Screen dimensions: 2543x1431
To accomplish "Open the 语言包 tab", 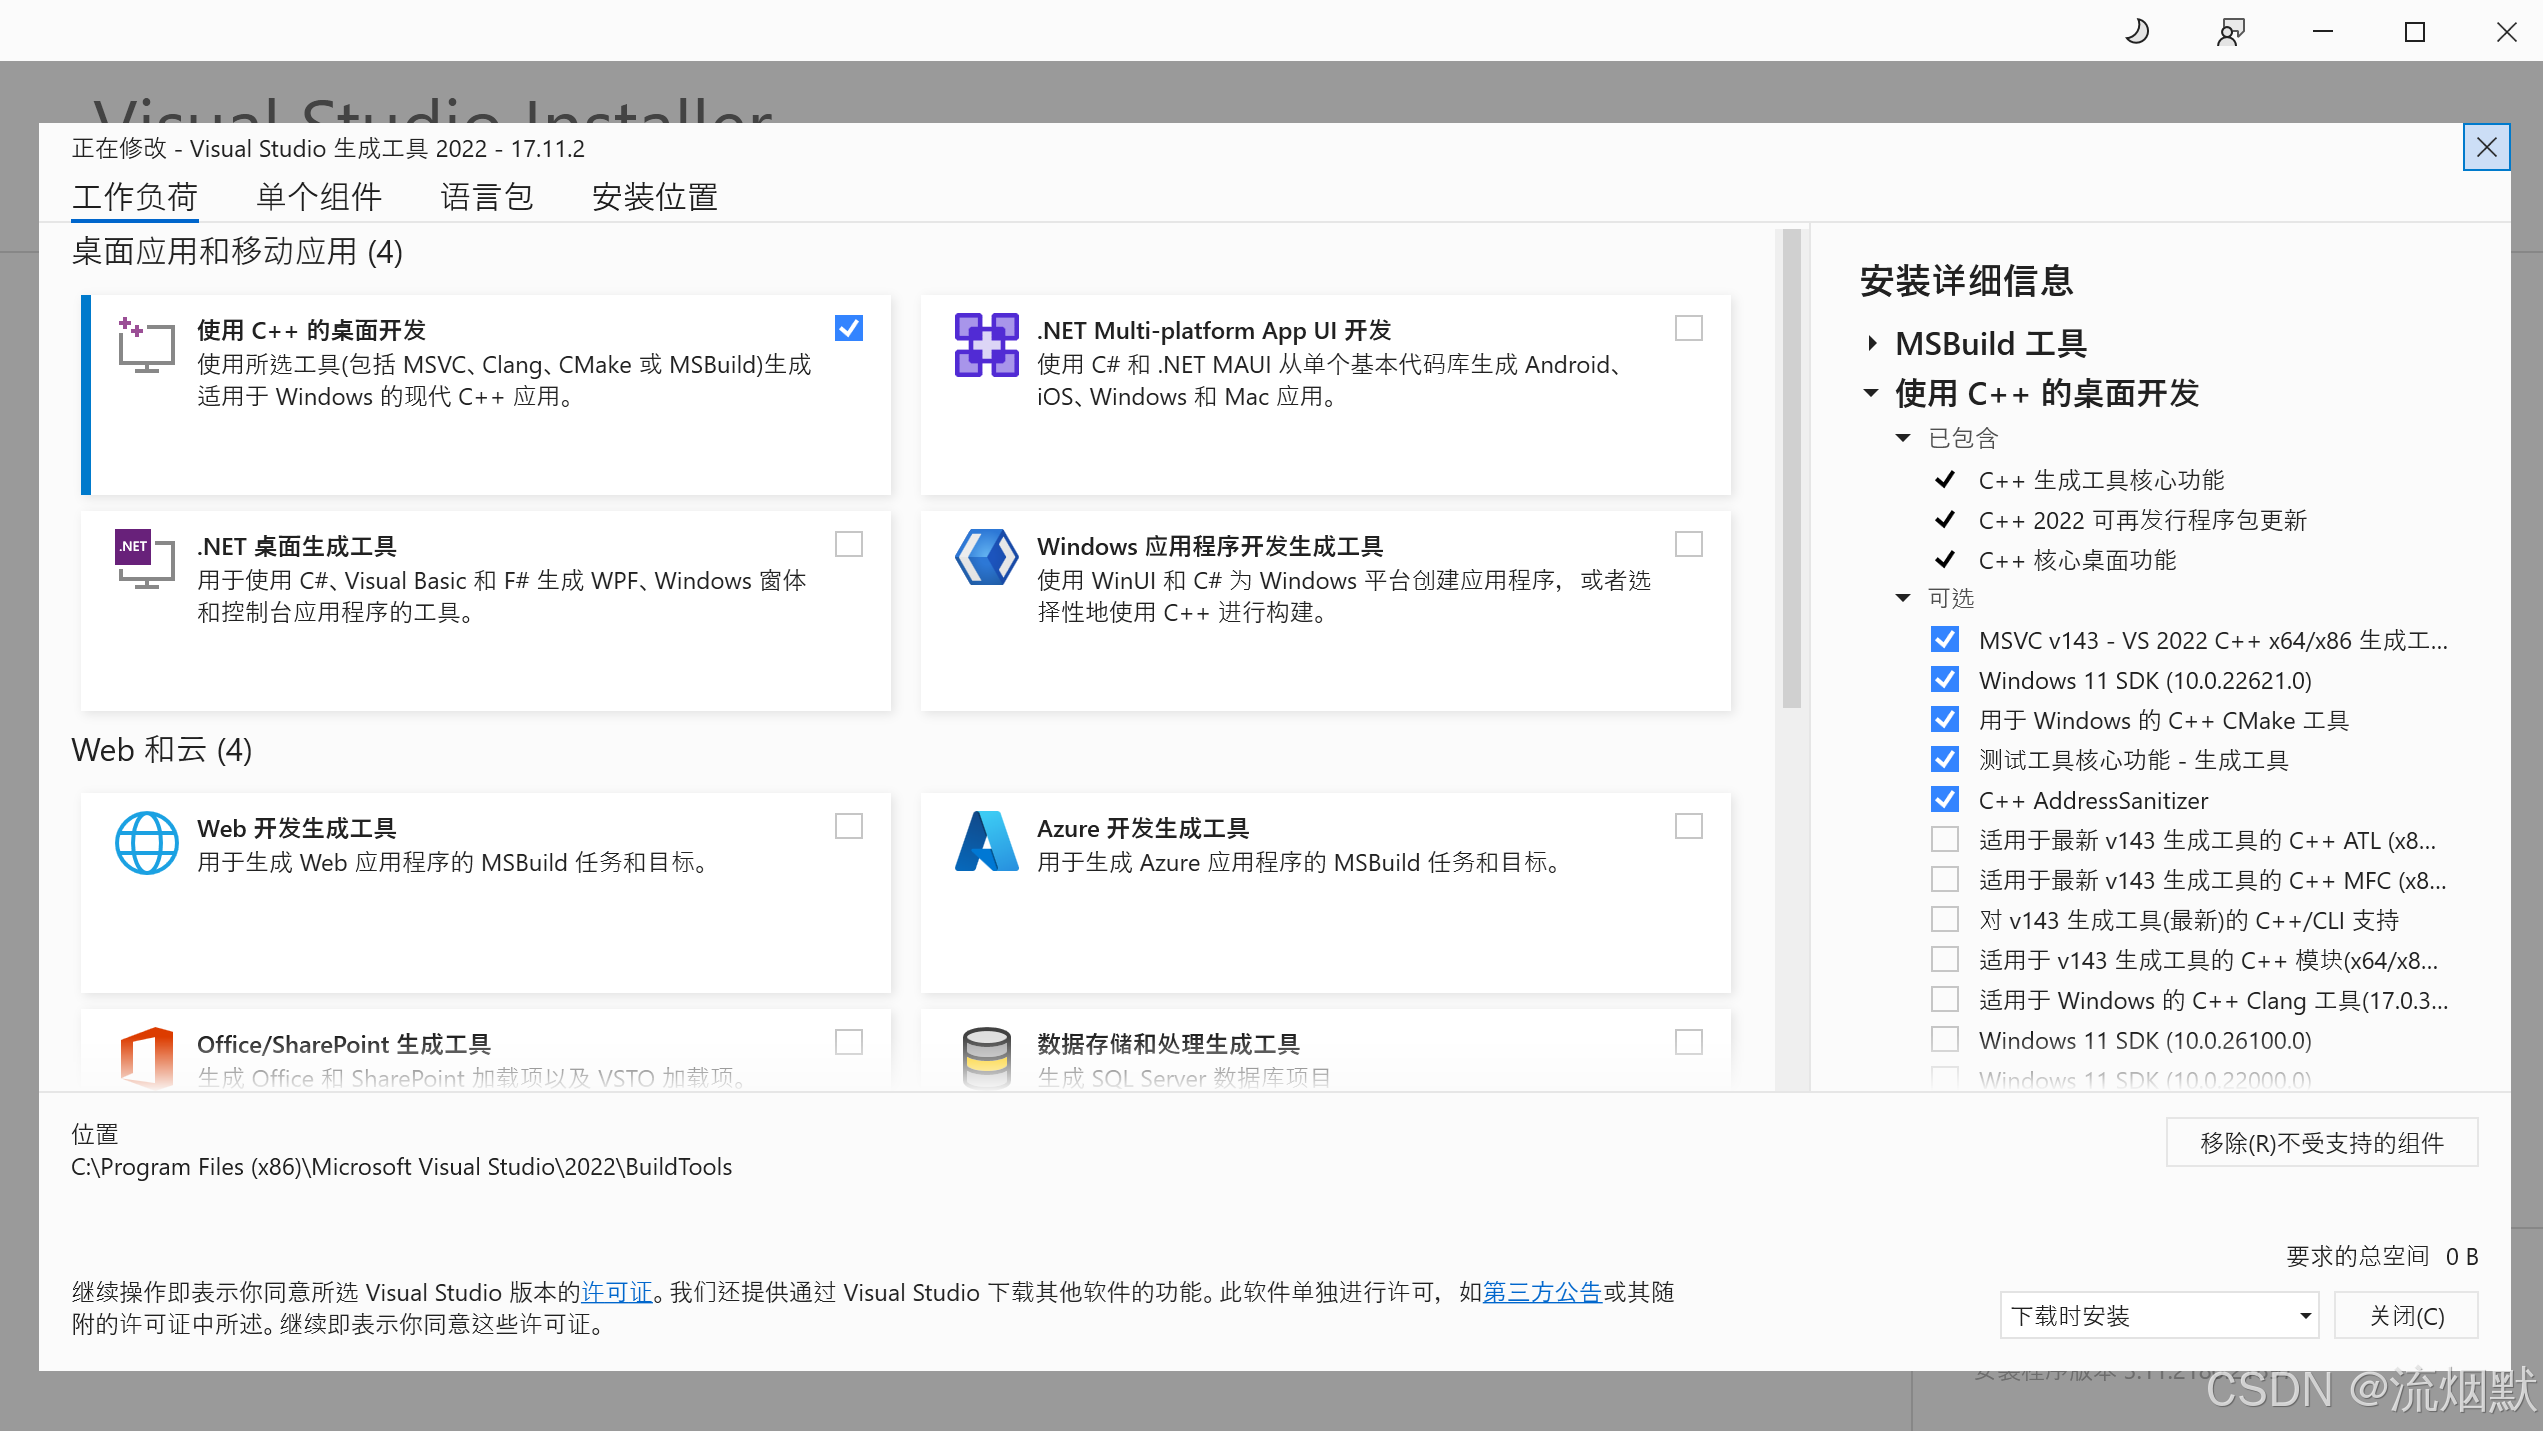I will [487, 196].
